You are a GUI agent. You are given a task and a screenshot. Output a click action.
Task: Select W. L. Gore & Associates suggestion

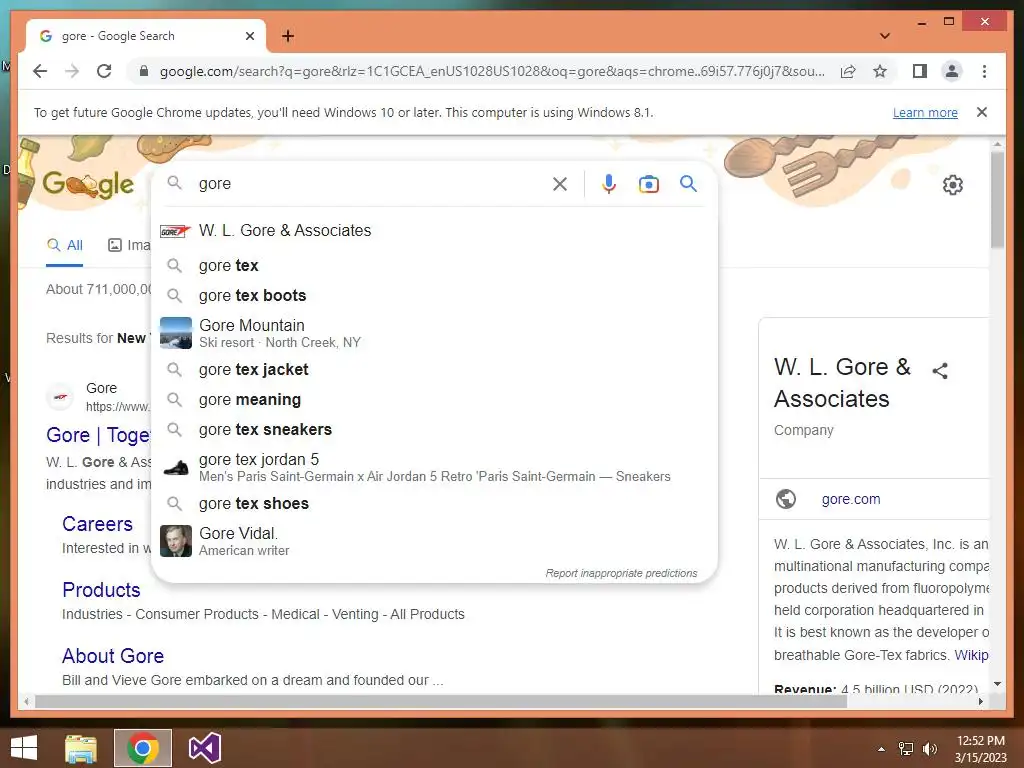pos(434,231)
